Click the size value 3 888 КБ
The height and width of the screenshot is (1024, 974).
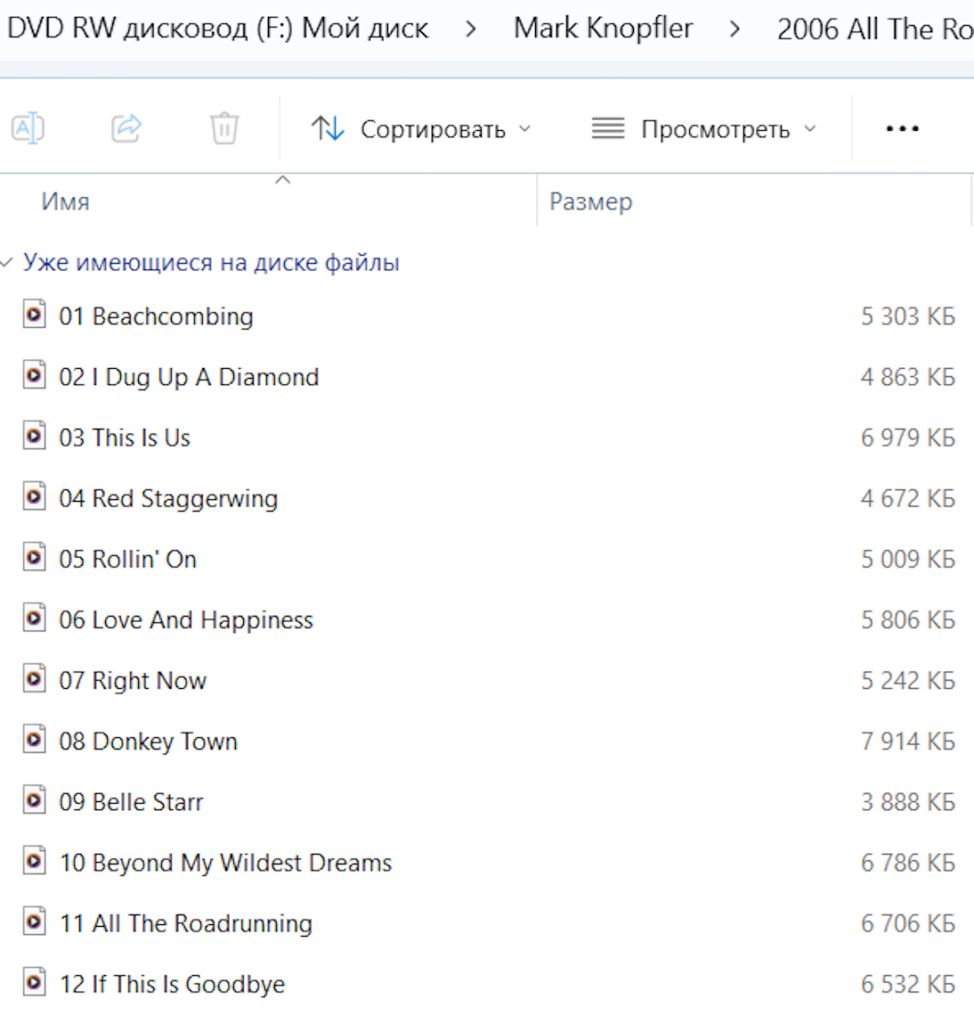(x=907, y=802)
